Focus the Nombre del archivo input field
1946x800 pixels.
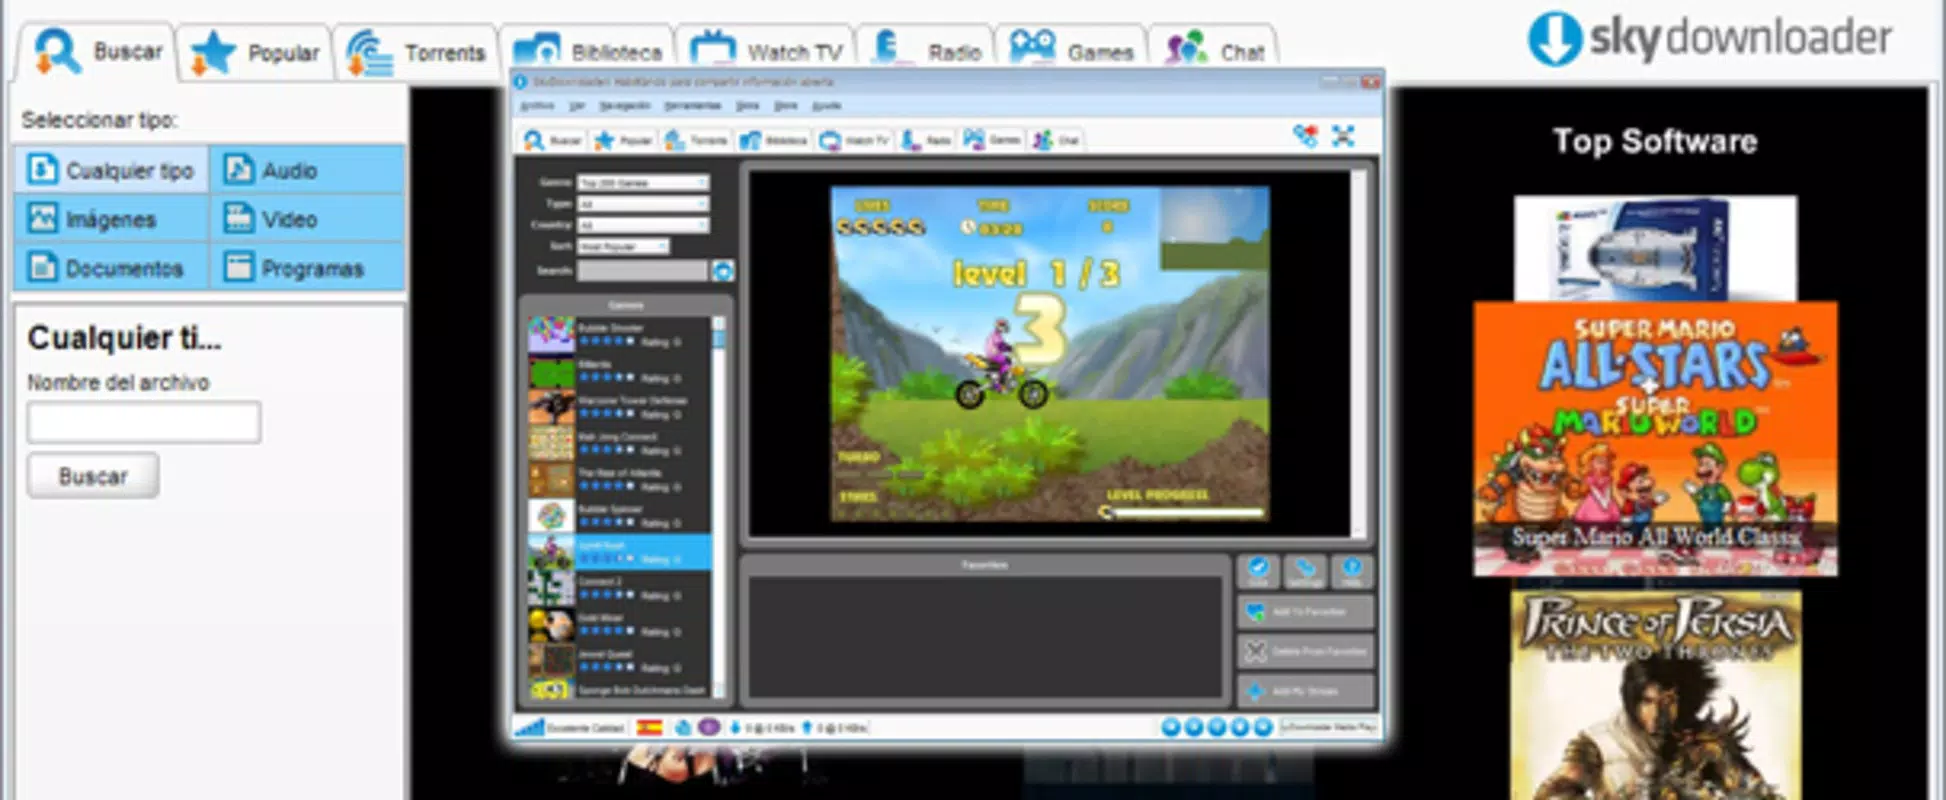pos(144,422)
